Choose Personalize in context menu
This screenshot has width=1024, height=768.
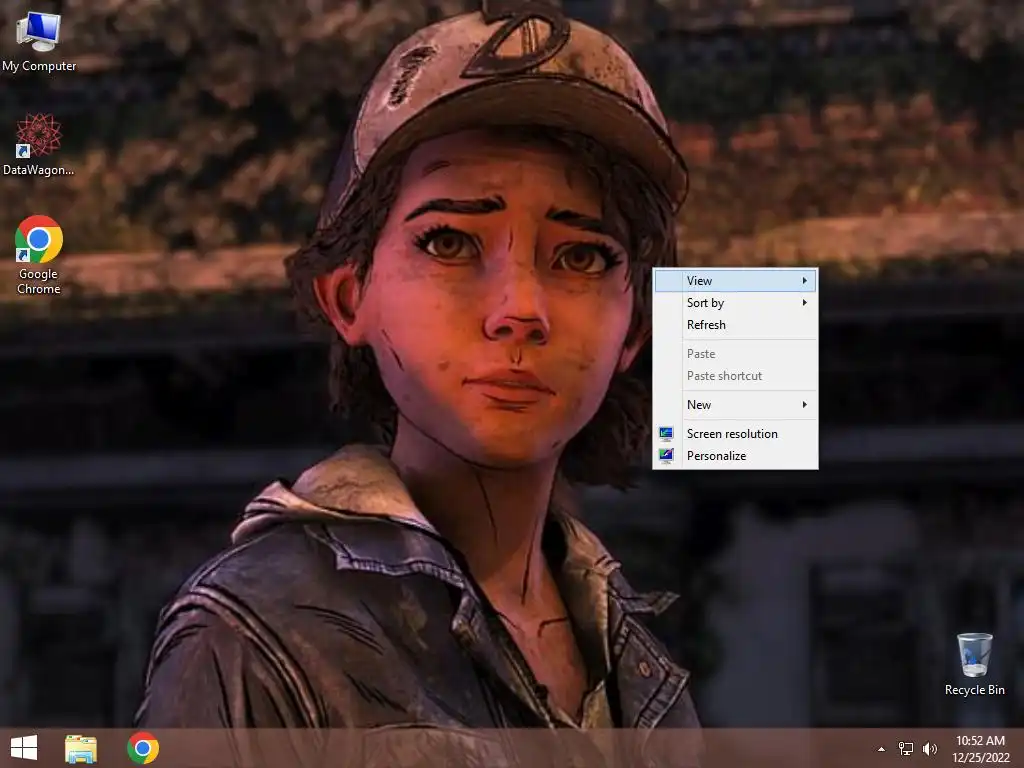coord(735,456)
